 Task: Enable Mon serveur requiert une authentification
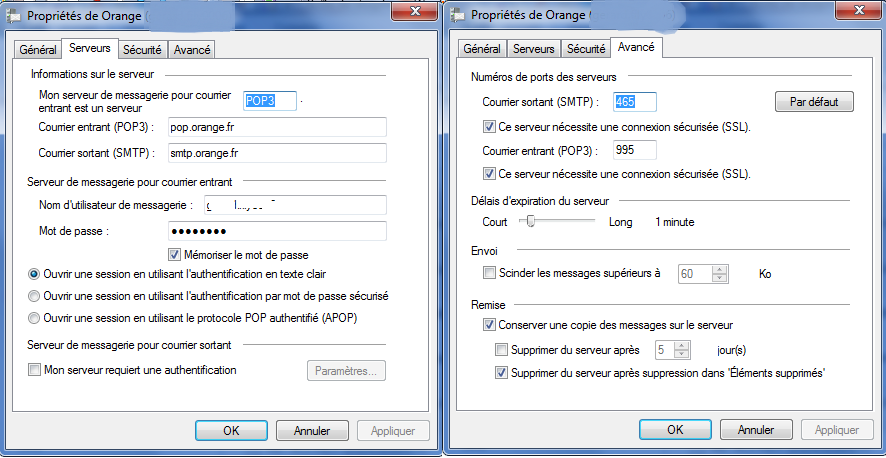point(34,370)
